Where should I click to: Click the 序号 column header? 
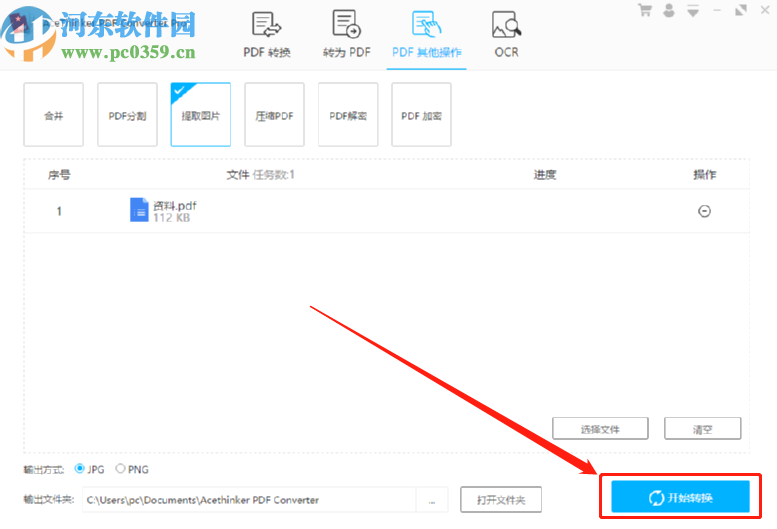[59, 175]
